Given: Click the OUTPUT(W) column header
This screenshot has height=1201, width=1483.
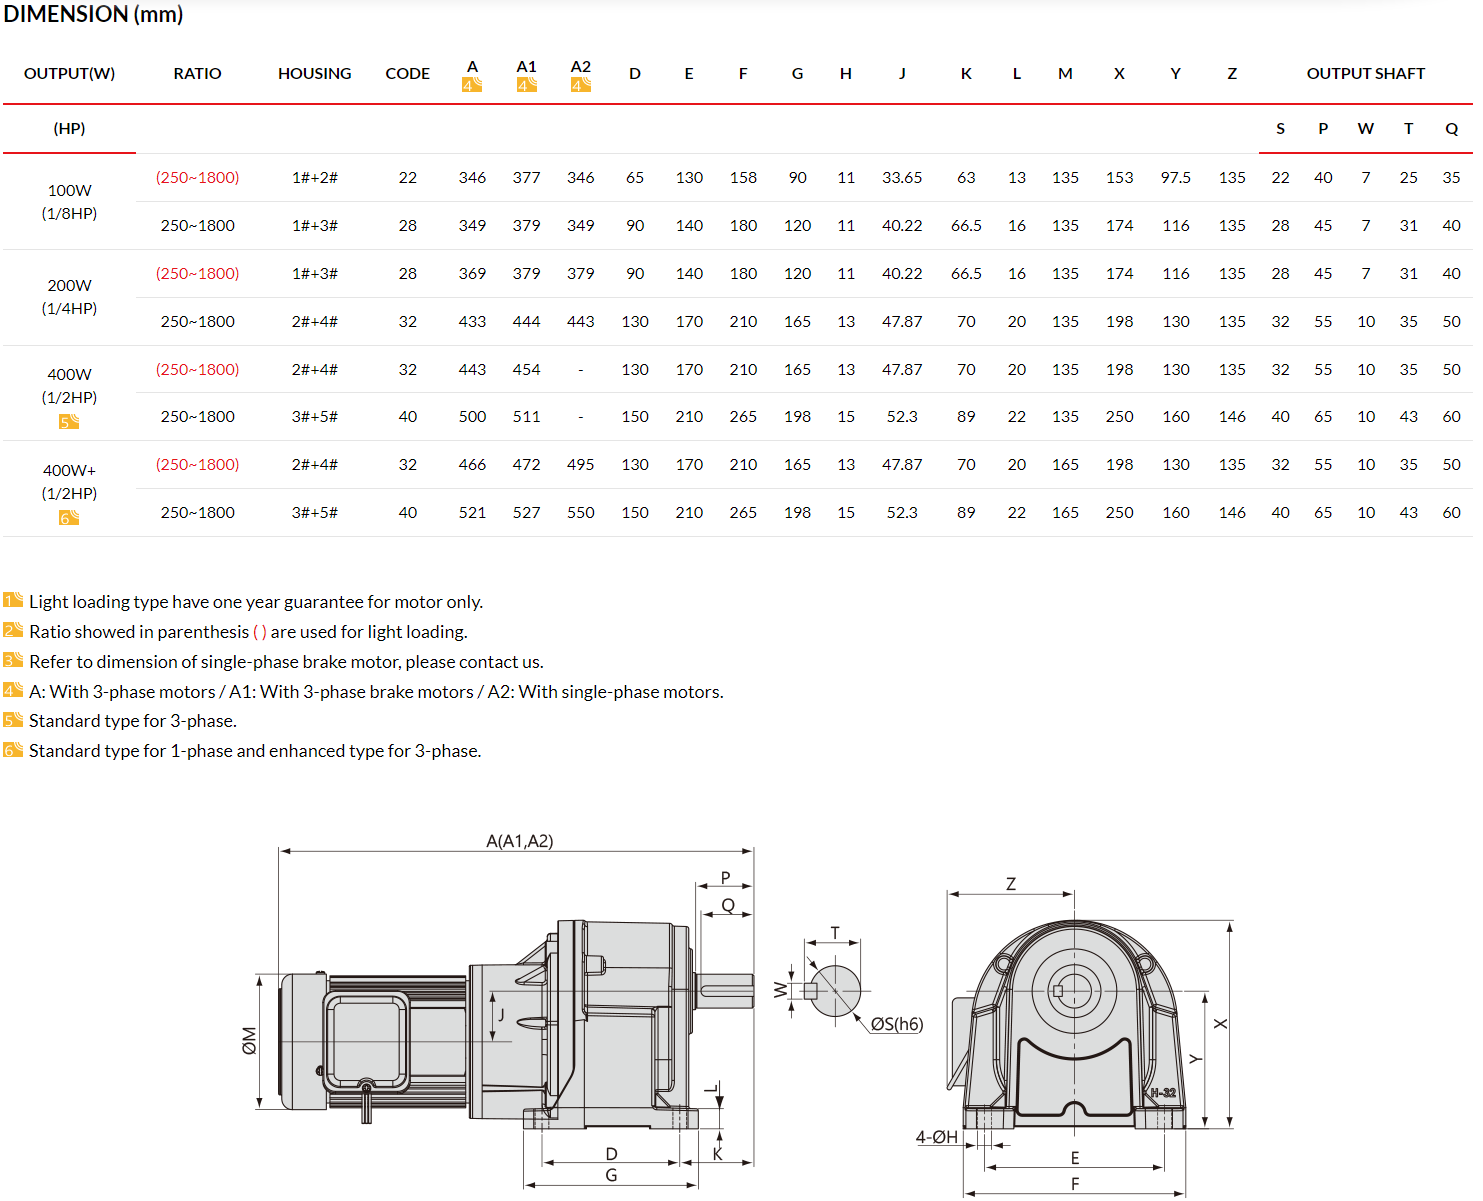Looking at the screenshot, I should (69, 73).
